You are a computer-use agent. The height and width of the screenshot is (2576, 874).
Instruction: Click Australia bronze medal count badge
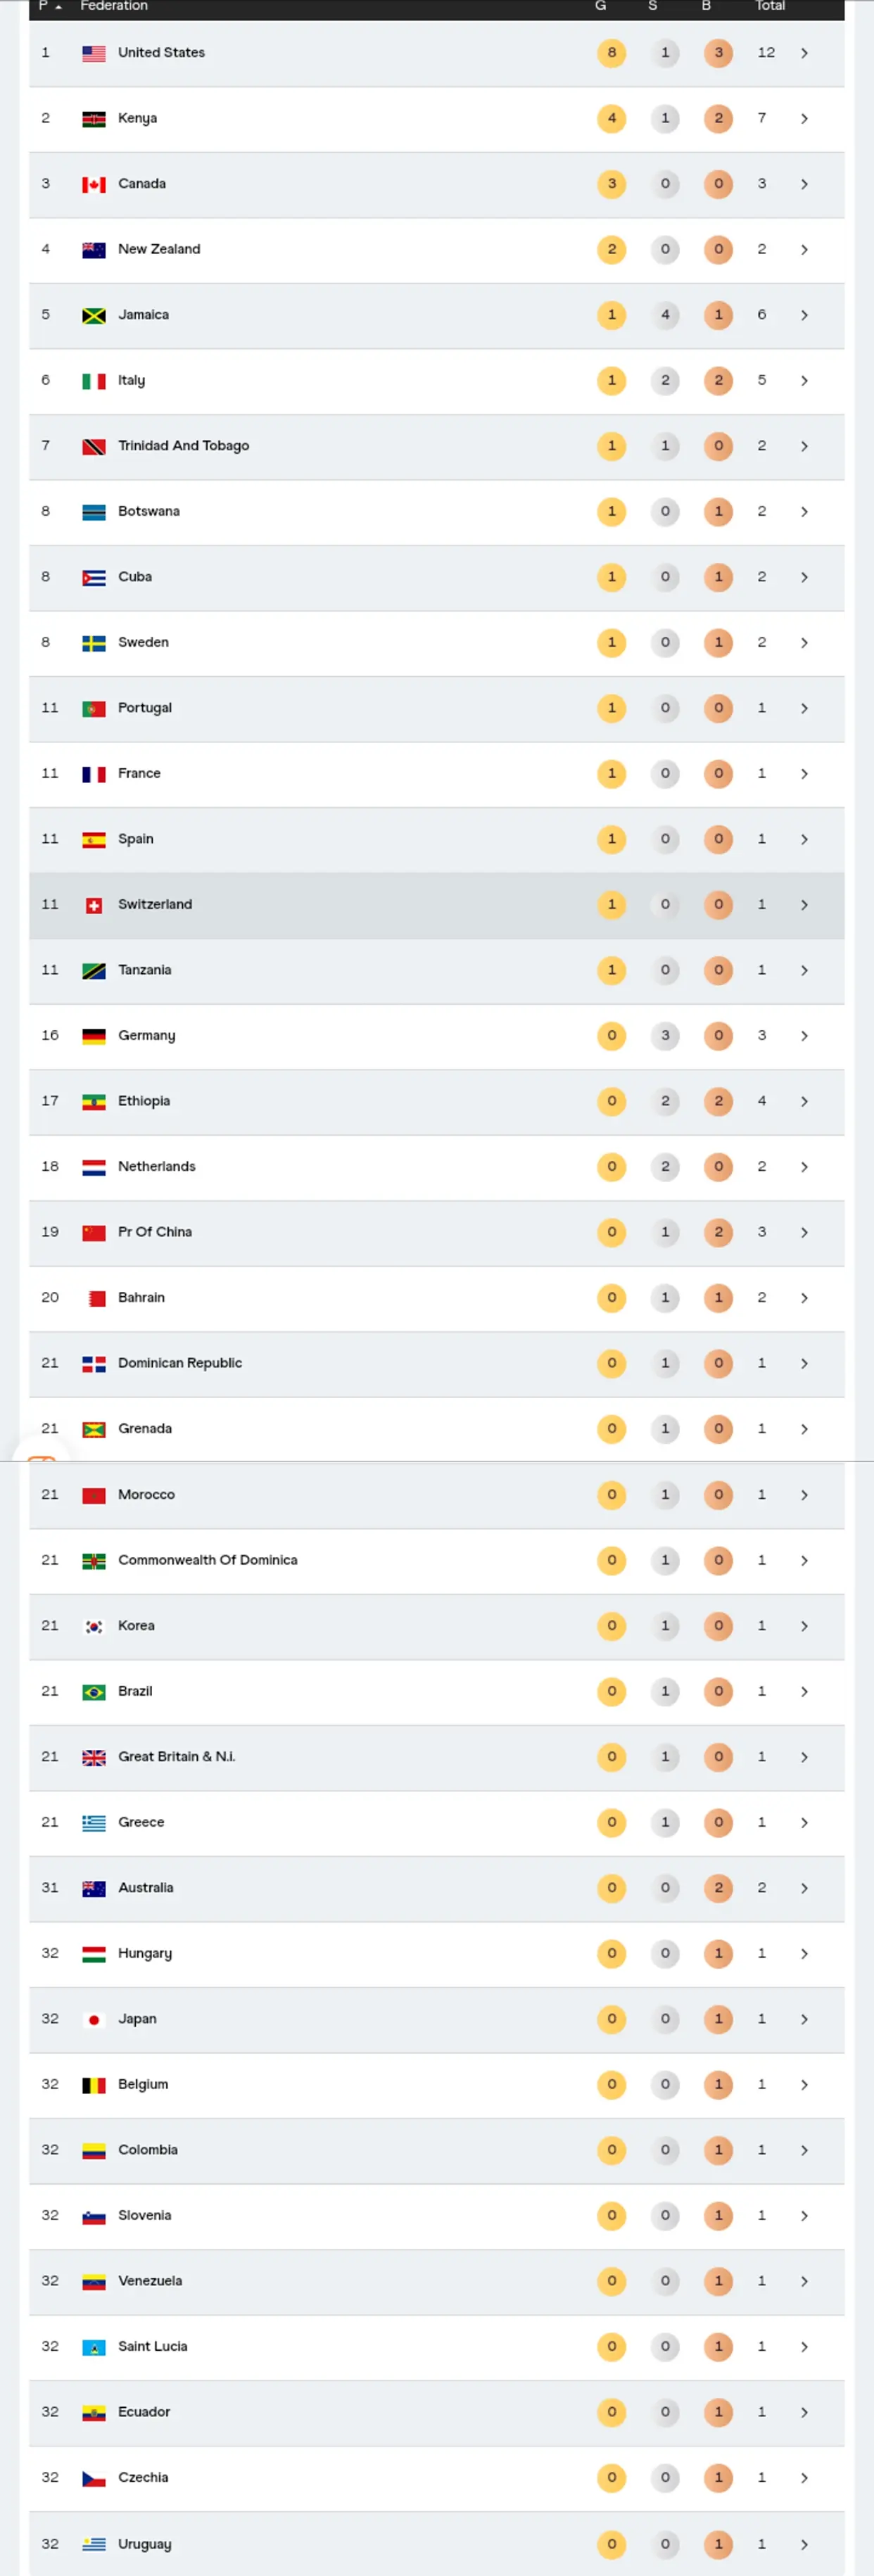click(x=718, y=1888)
